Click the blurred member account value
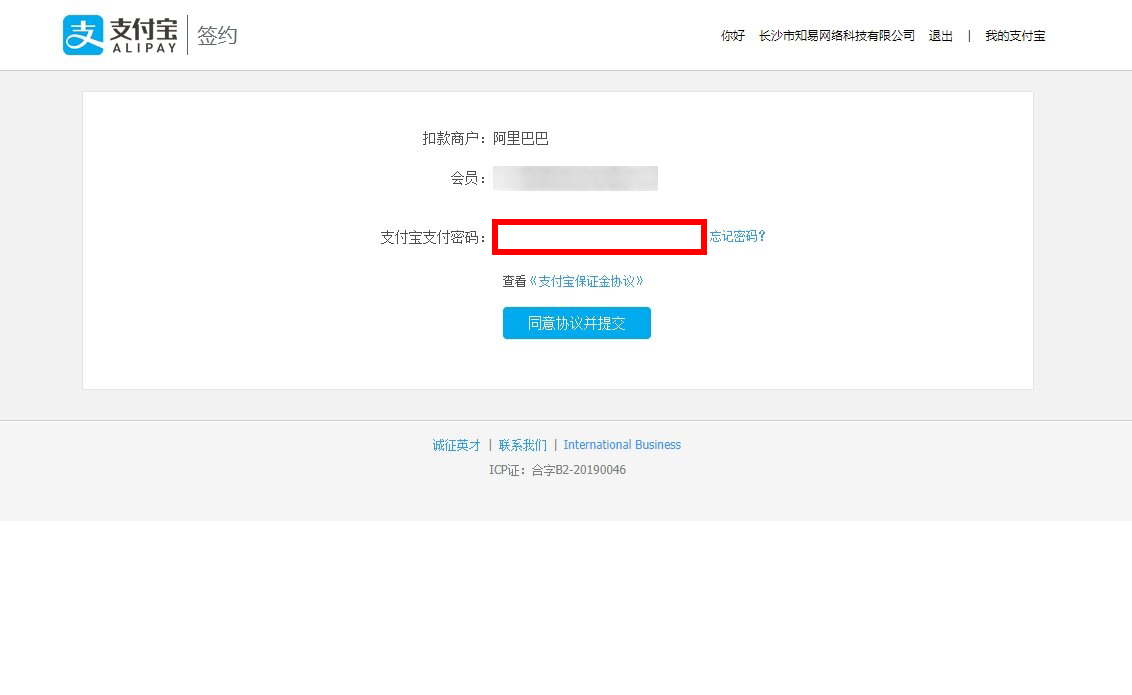Screen dimensions: 1132x695 [x=575, y=179]
